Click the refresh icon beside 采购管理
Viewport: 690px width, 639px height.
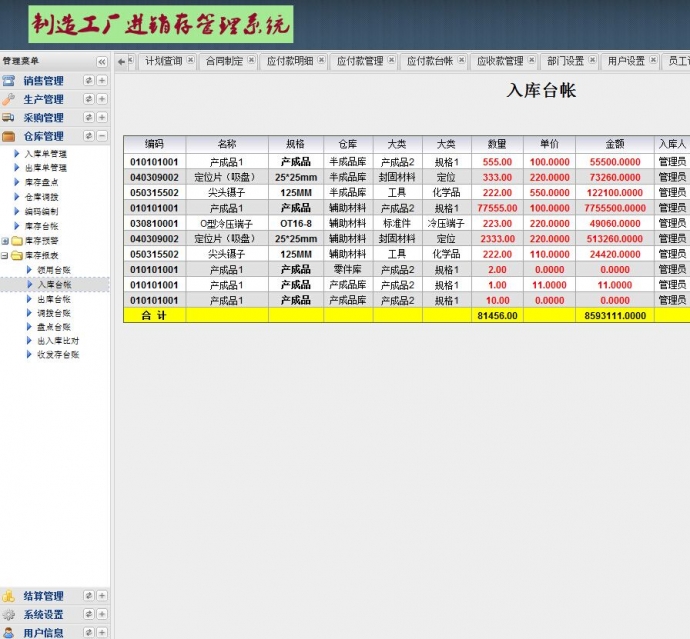tap(89, 118)
